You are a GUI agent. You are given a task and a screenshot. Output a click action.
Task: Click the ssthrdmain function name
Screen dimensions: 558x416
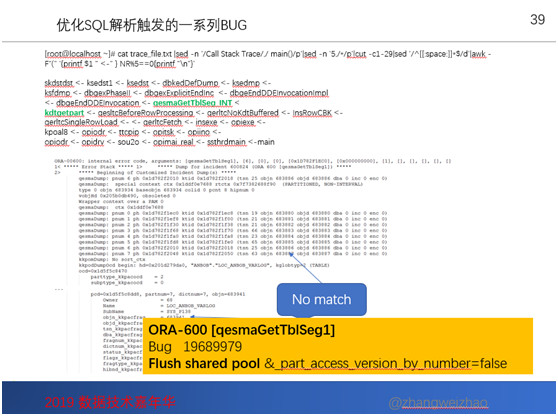coord(226,142)
